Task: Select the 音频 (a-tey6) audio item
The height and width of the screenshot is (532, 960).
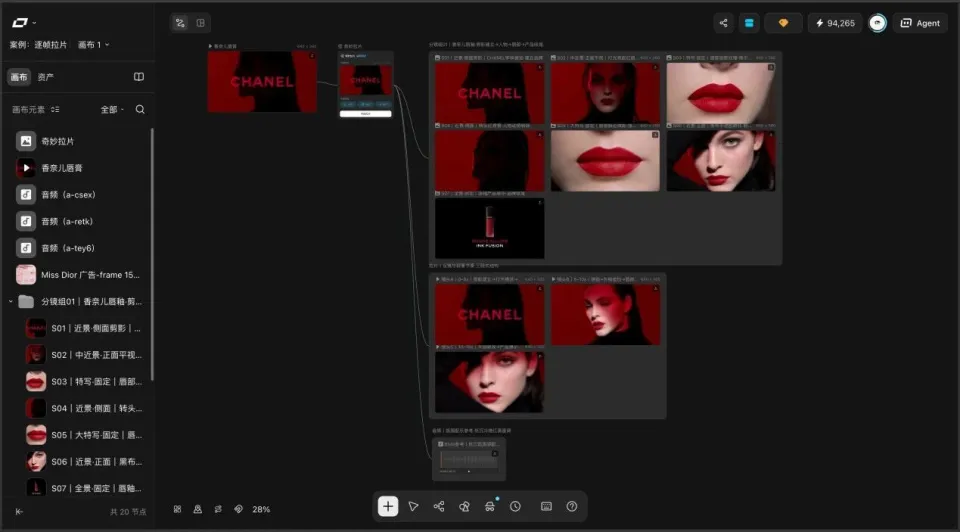Action: [80, 248]
